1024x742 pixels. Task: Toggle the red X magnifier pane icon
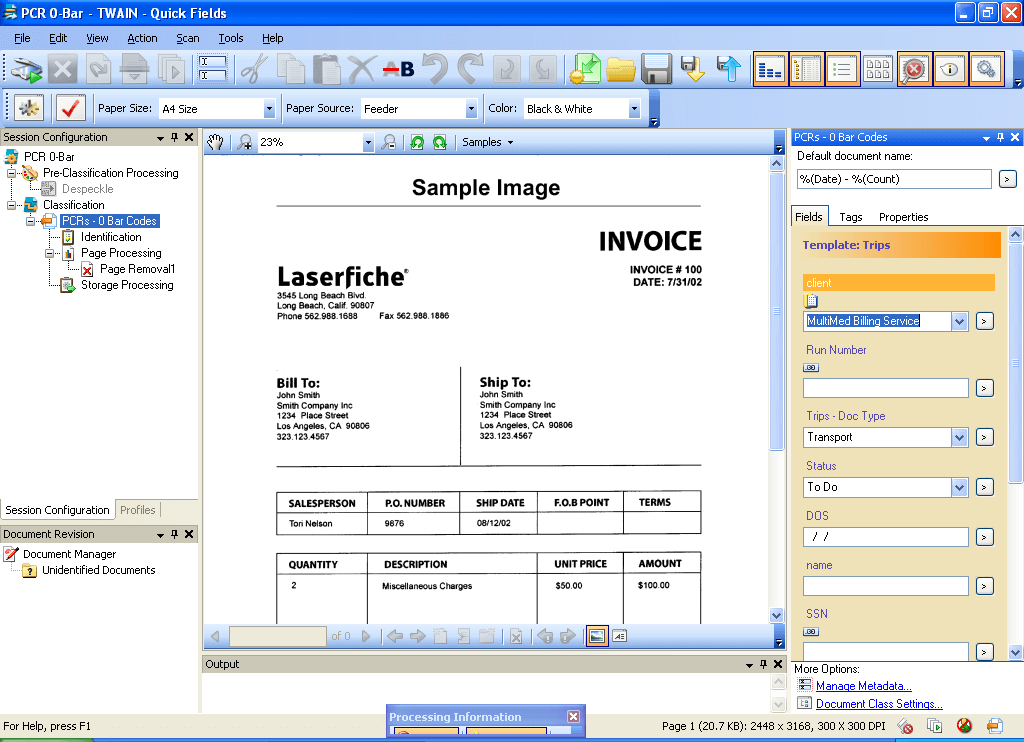[x=914, y=69]
